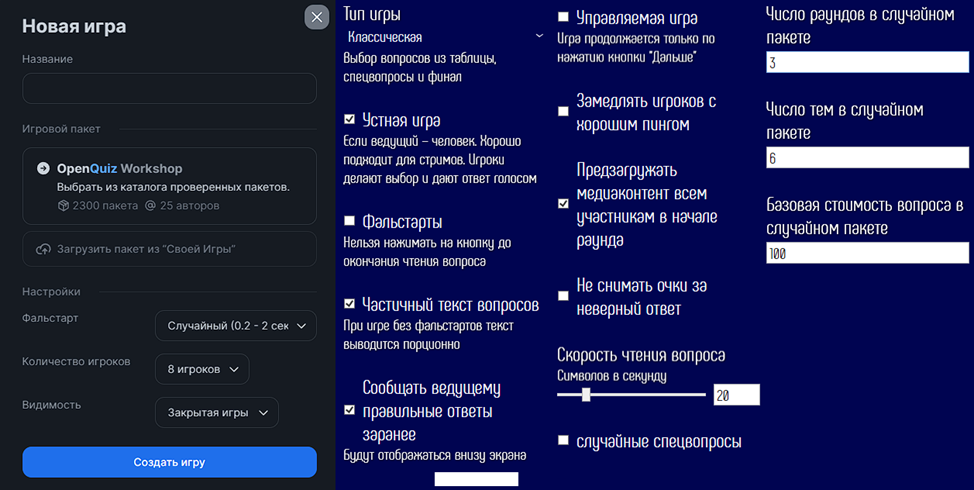Click the Число раундов в случайном пакете field
974x490 pixels.
pyautogui.click(x=867, y=63)
